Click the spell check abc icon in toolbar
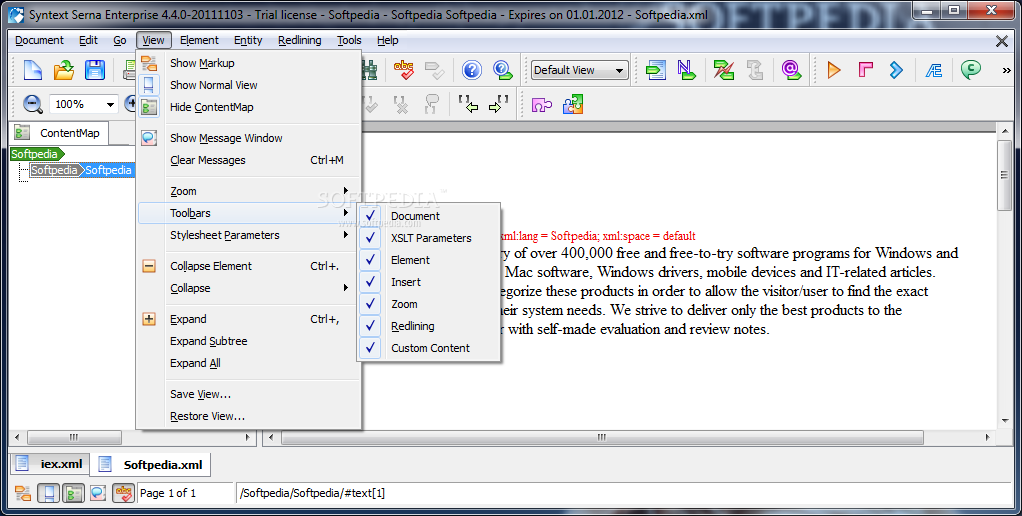This screenshot has width=1022, height=516. tap(404, 70)
